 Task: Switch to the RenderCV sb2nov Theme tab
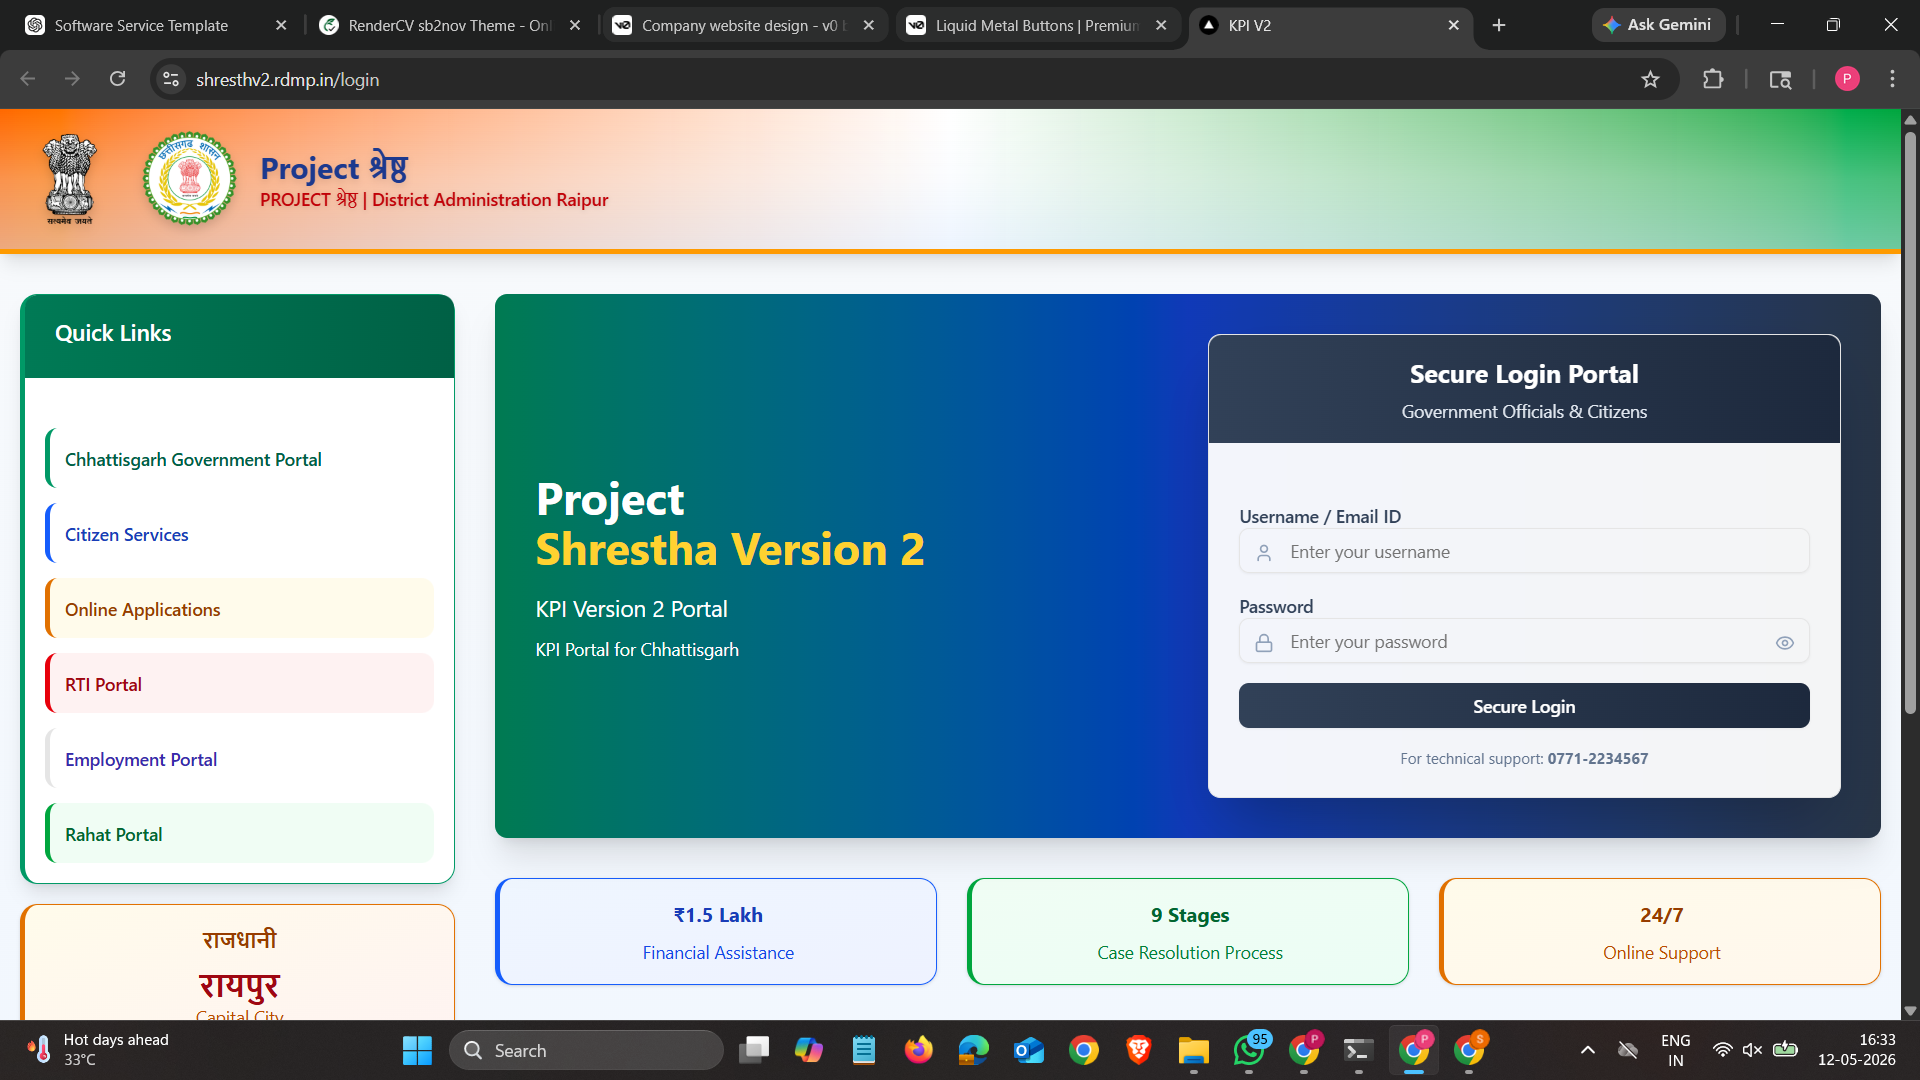[x=448, y=25]
